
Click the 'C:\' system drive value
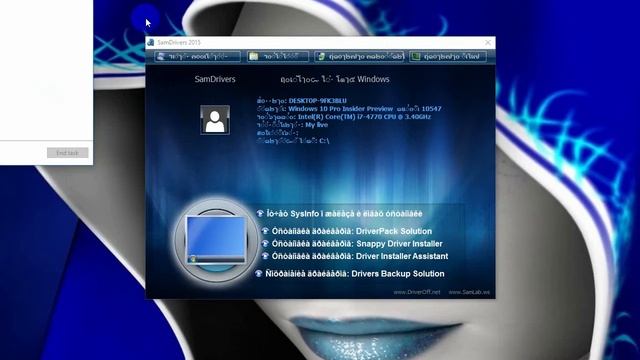pyautogui.click(x=324, y=141)
